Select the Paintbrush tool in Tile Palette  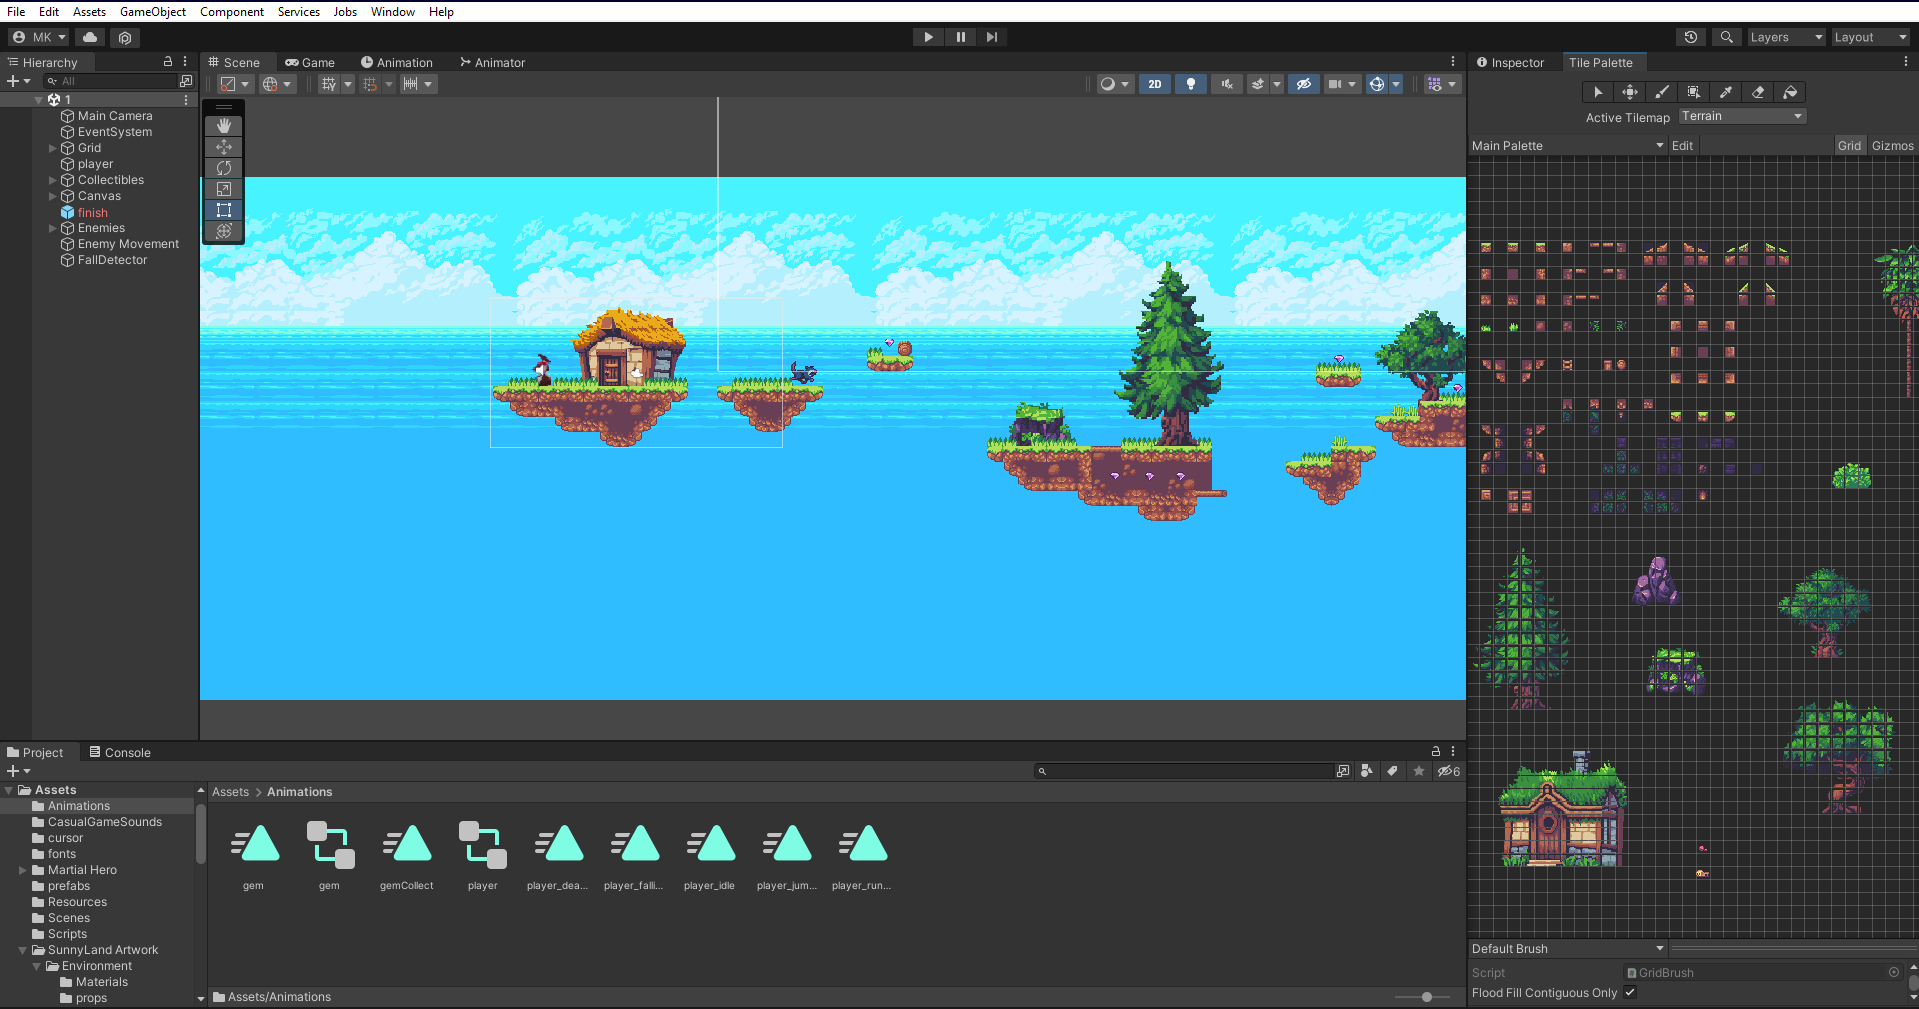click(1662, 92)
